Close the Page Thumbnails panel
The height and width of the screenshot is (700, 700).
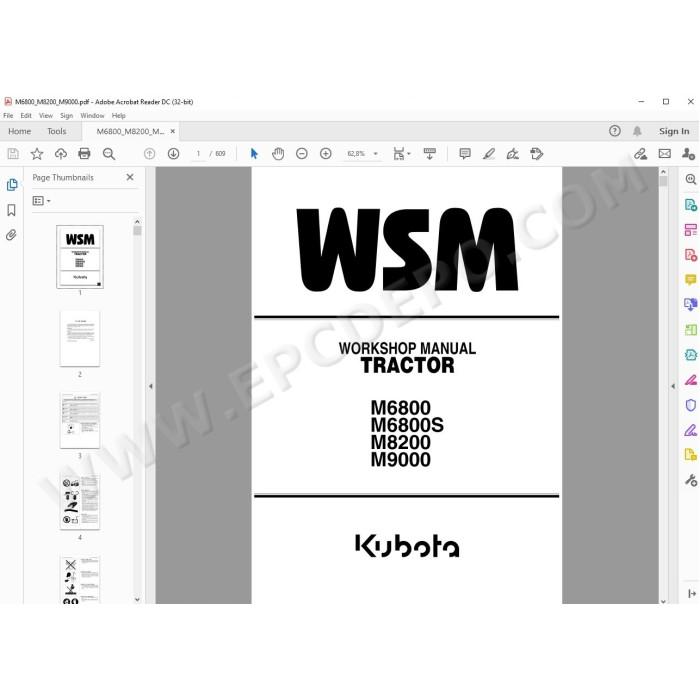coord(130,177)
